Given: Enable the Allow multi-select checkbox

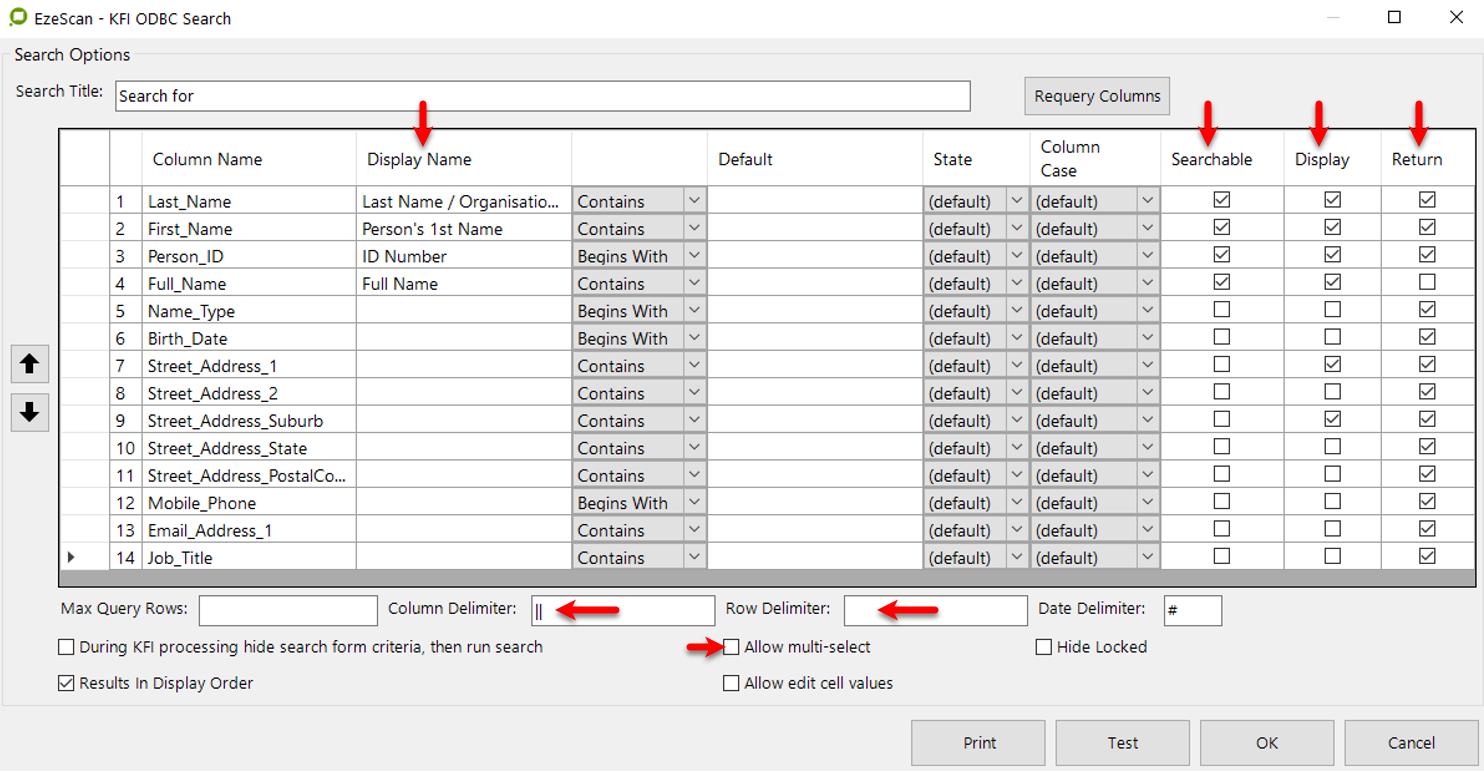Looking at the screenshot, I should point(732,647).
